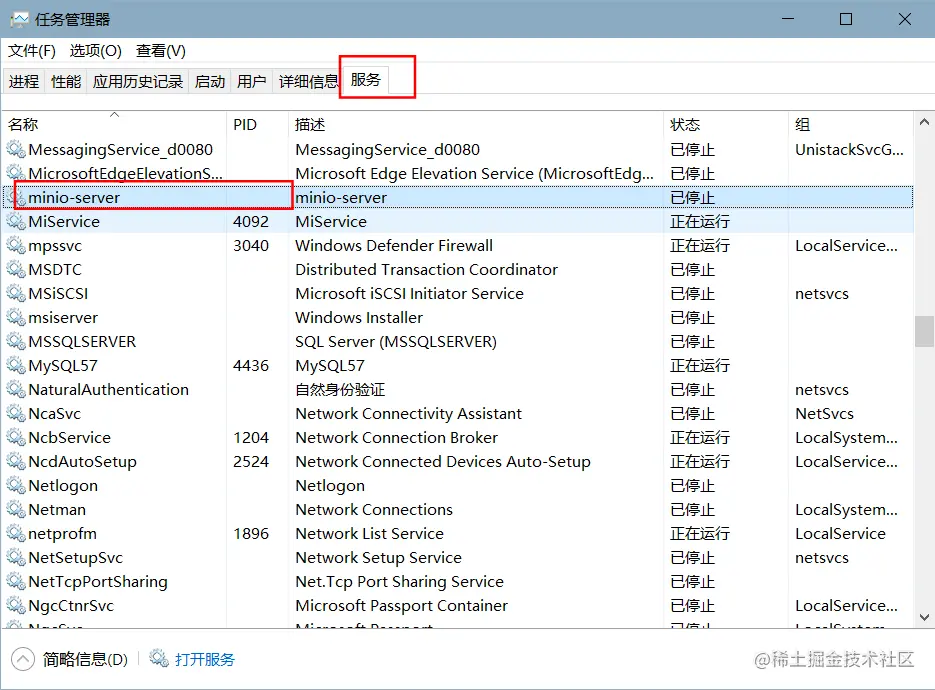Click the gear icon beside NetSetupSvc
Screen dimensions: 935x690
click(x=16, y=557)
